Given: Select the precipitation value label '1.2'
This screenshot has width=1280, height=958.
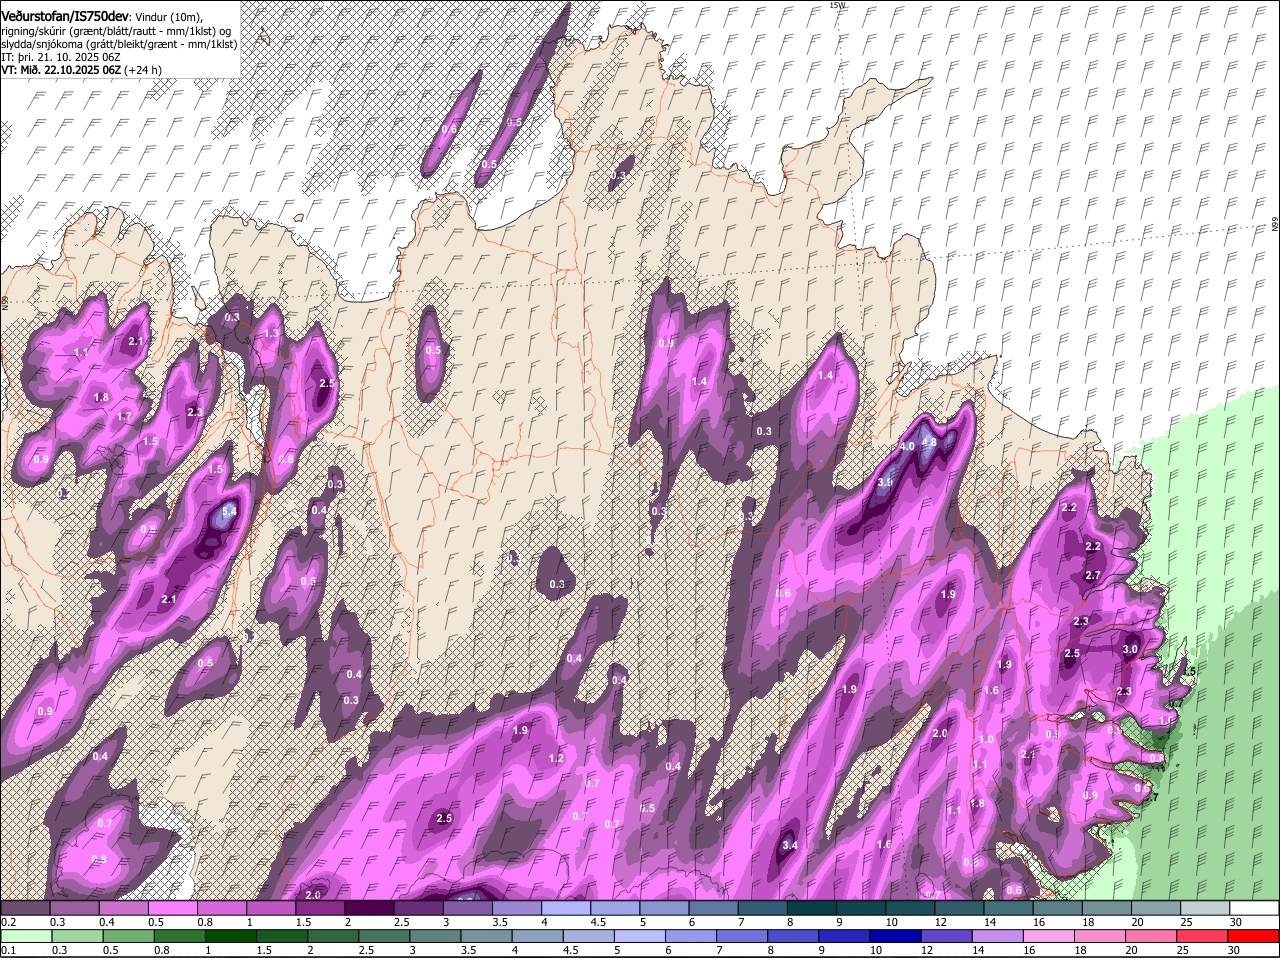Looking at the screenshot, I should pos(557,758).
